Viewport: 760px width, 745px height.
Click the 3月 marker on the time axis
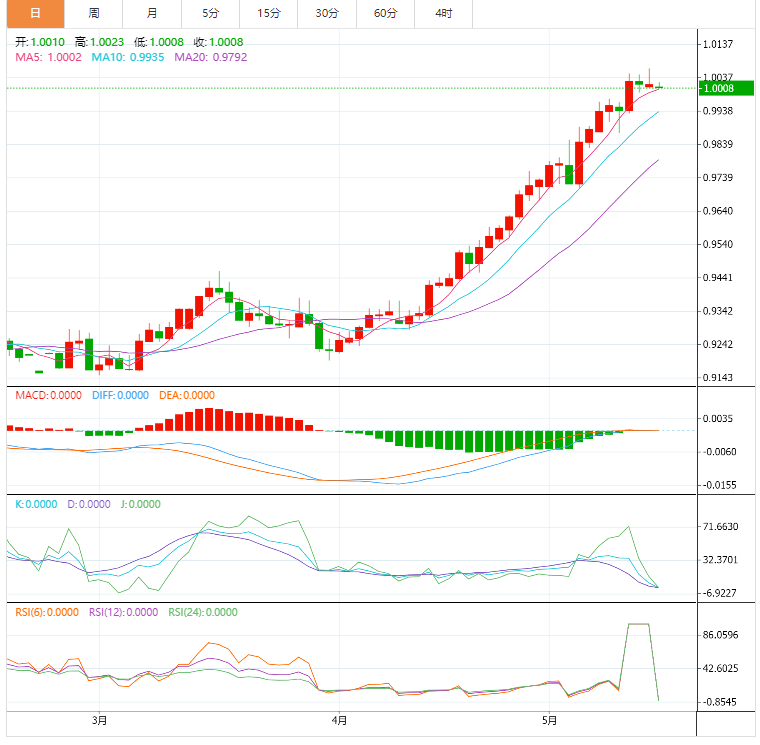click(x=99, y=720)
